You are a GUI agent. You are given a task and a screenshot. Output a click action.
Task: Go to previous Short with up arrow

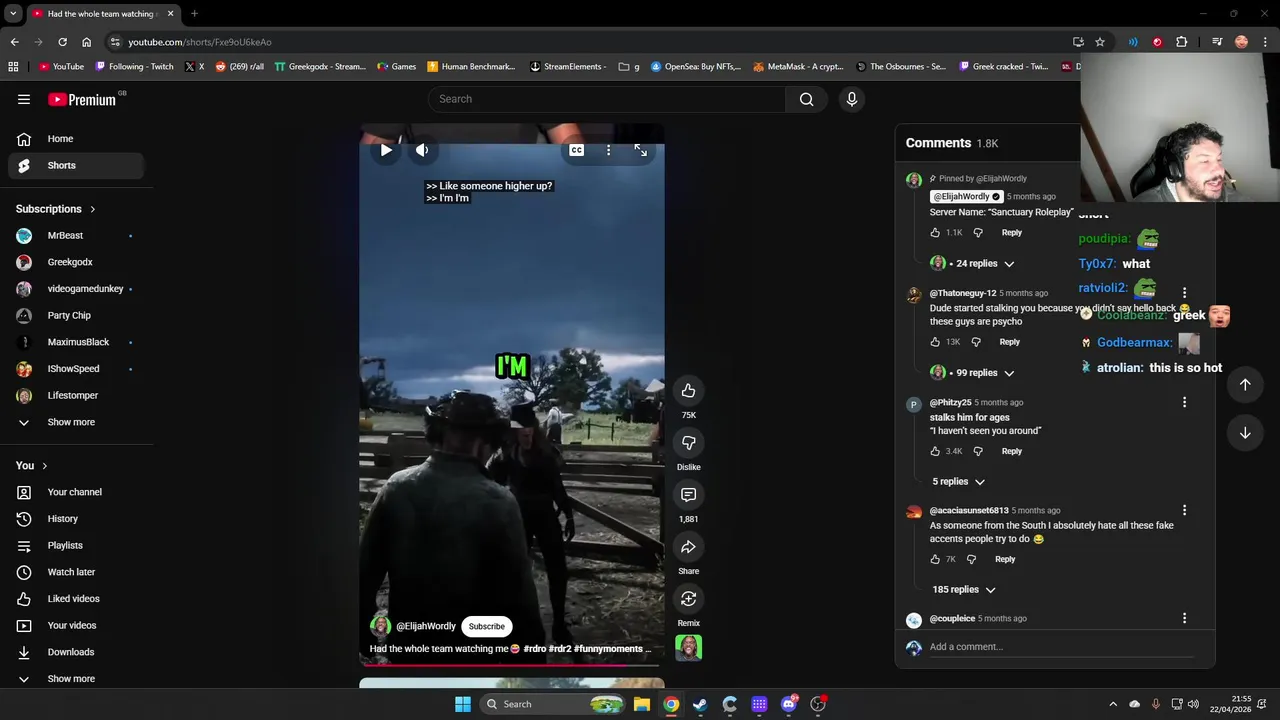coord(1245,385)
